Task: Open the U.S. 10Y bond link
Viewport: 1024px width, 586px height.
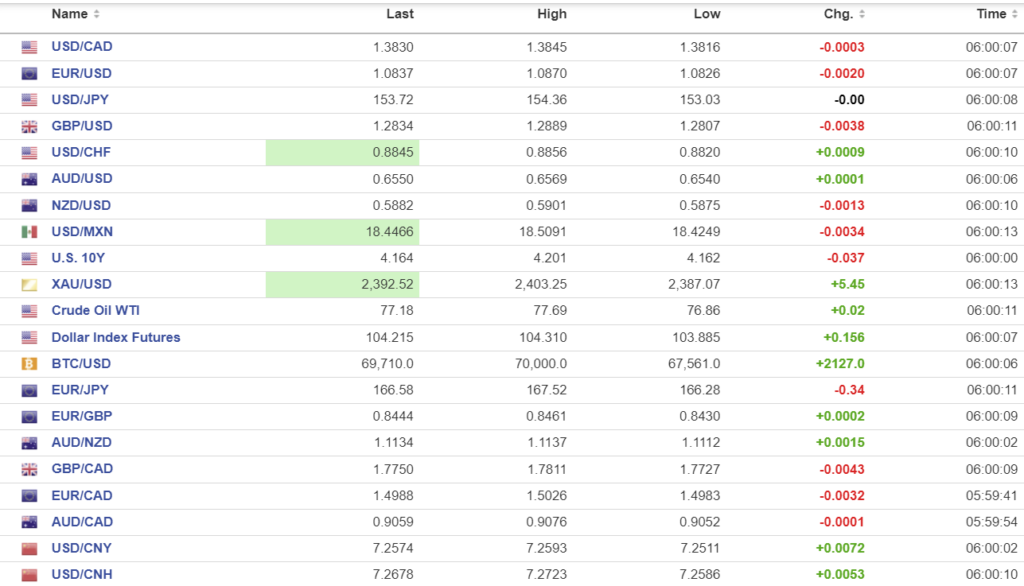Action: point(78,258)
